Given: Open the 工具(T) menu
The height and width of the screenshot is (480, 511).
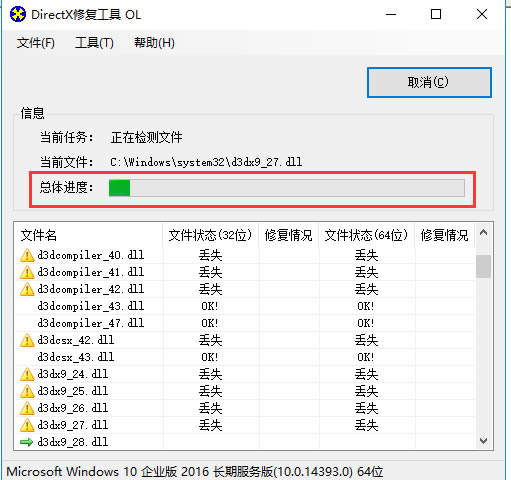Looking at the screenshot, I should [x=94, y=43].
